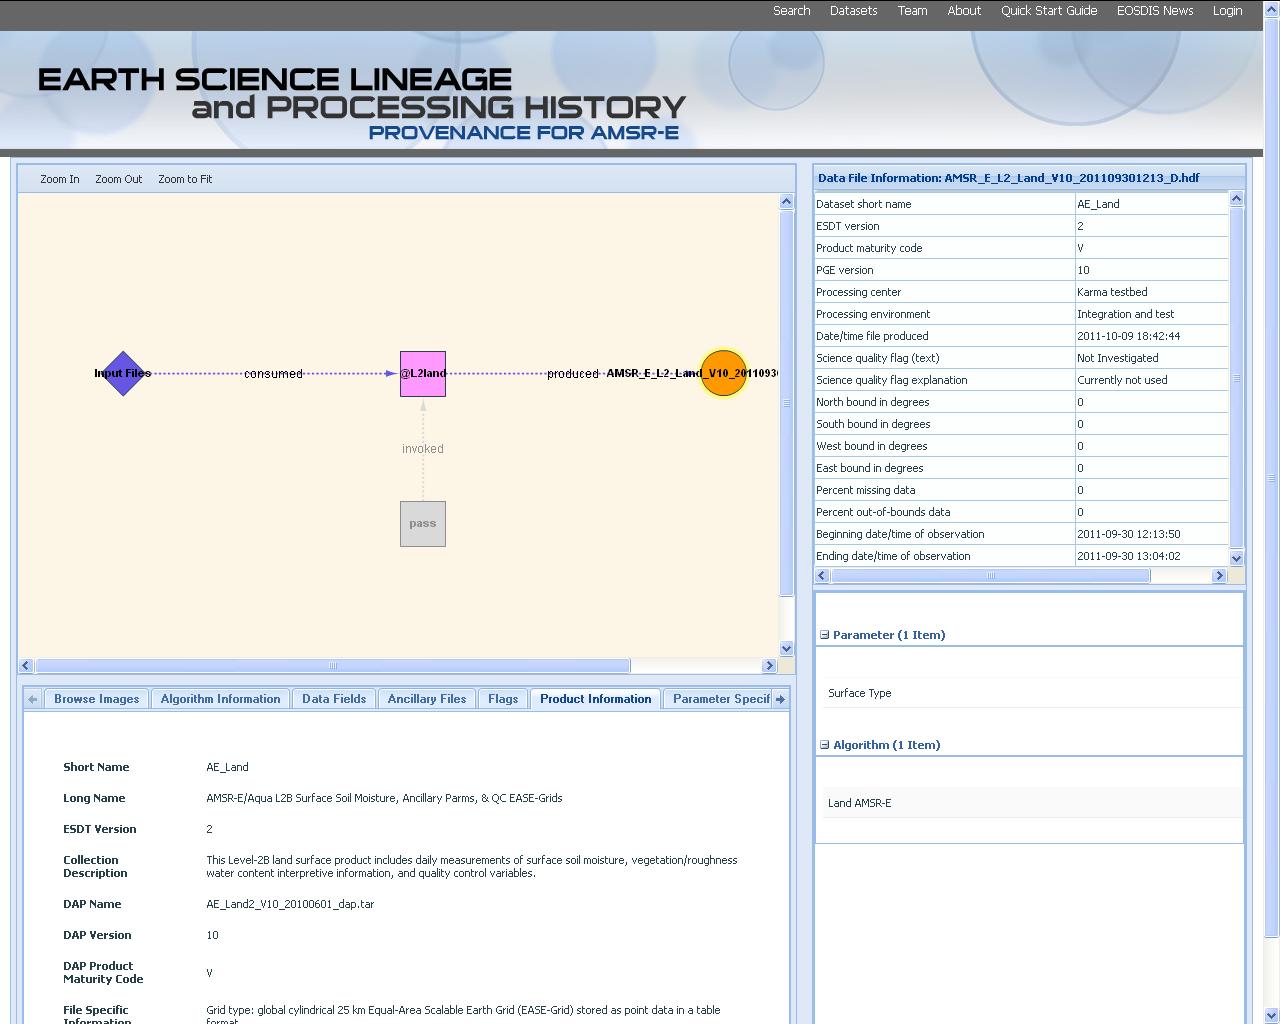Click Zoom In button
Viewport: 1280px width, 1024px height.
60,179
